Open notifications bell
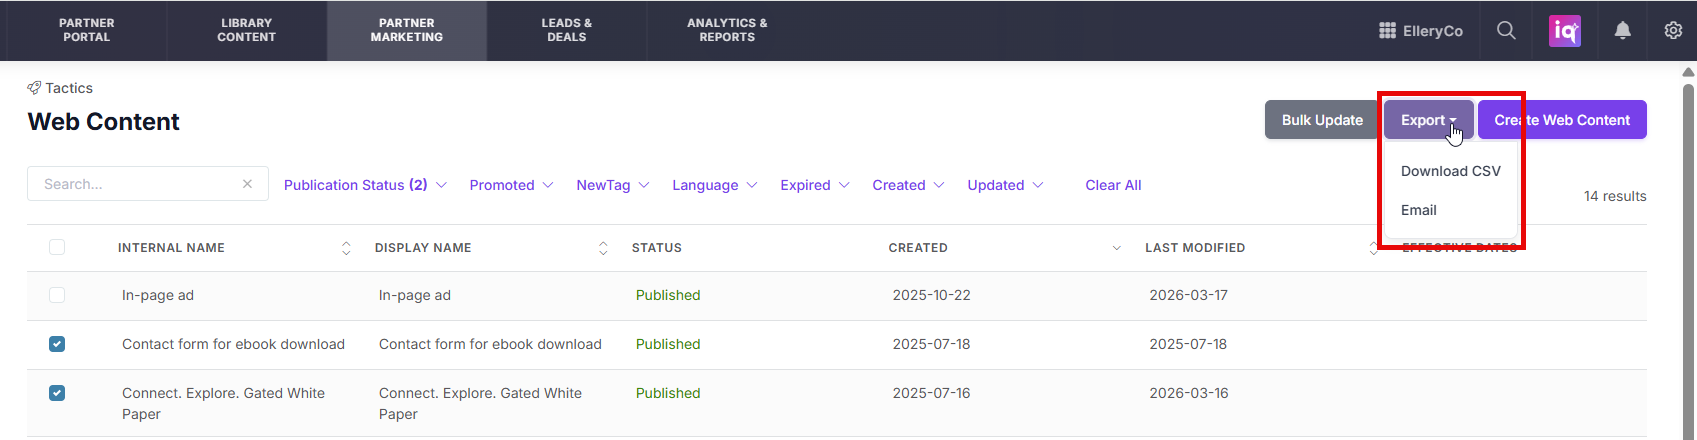 tap(1623, 31)
